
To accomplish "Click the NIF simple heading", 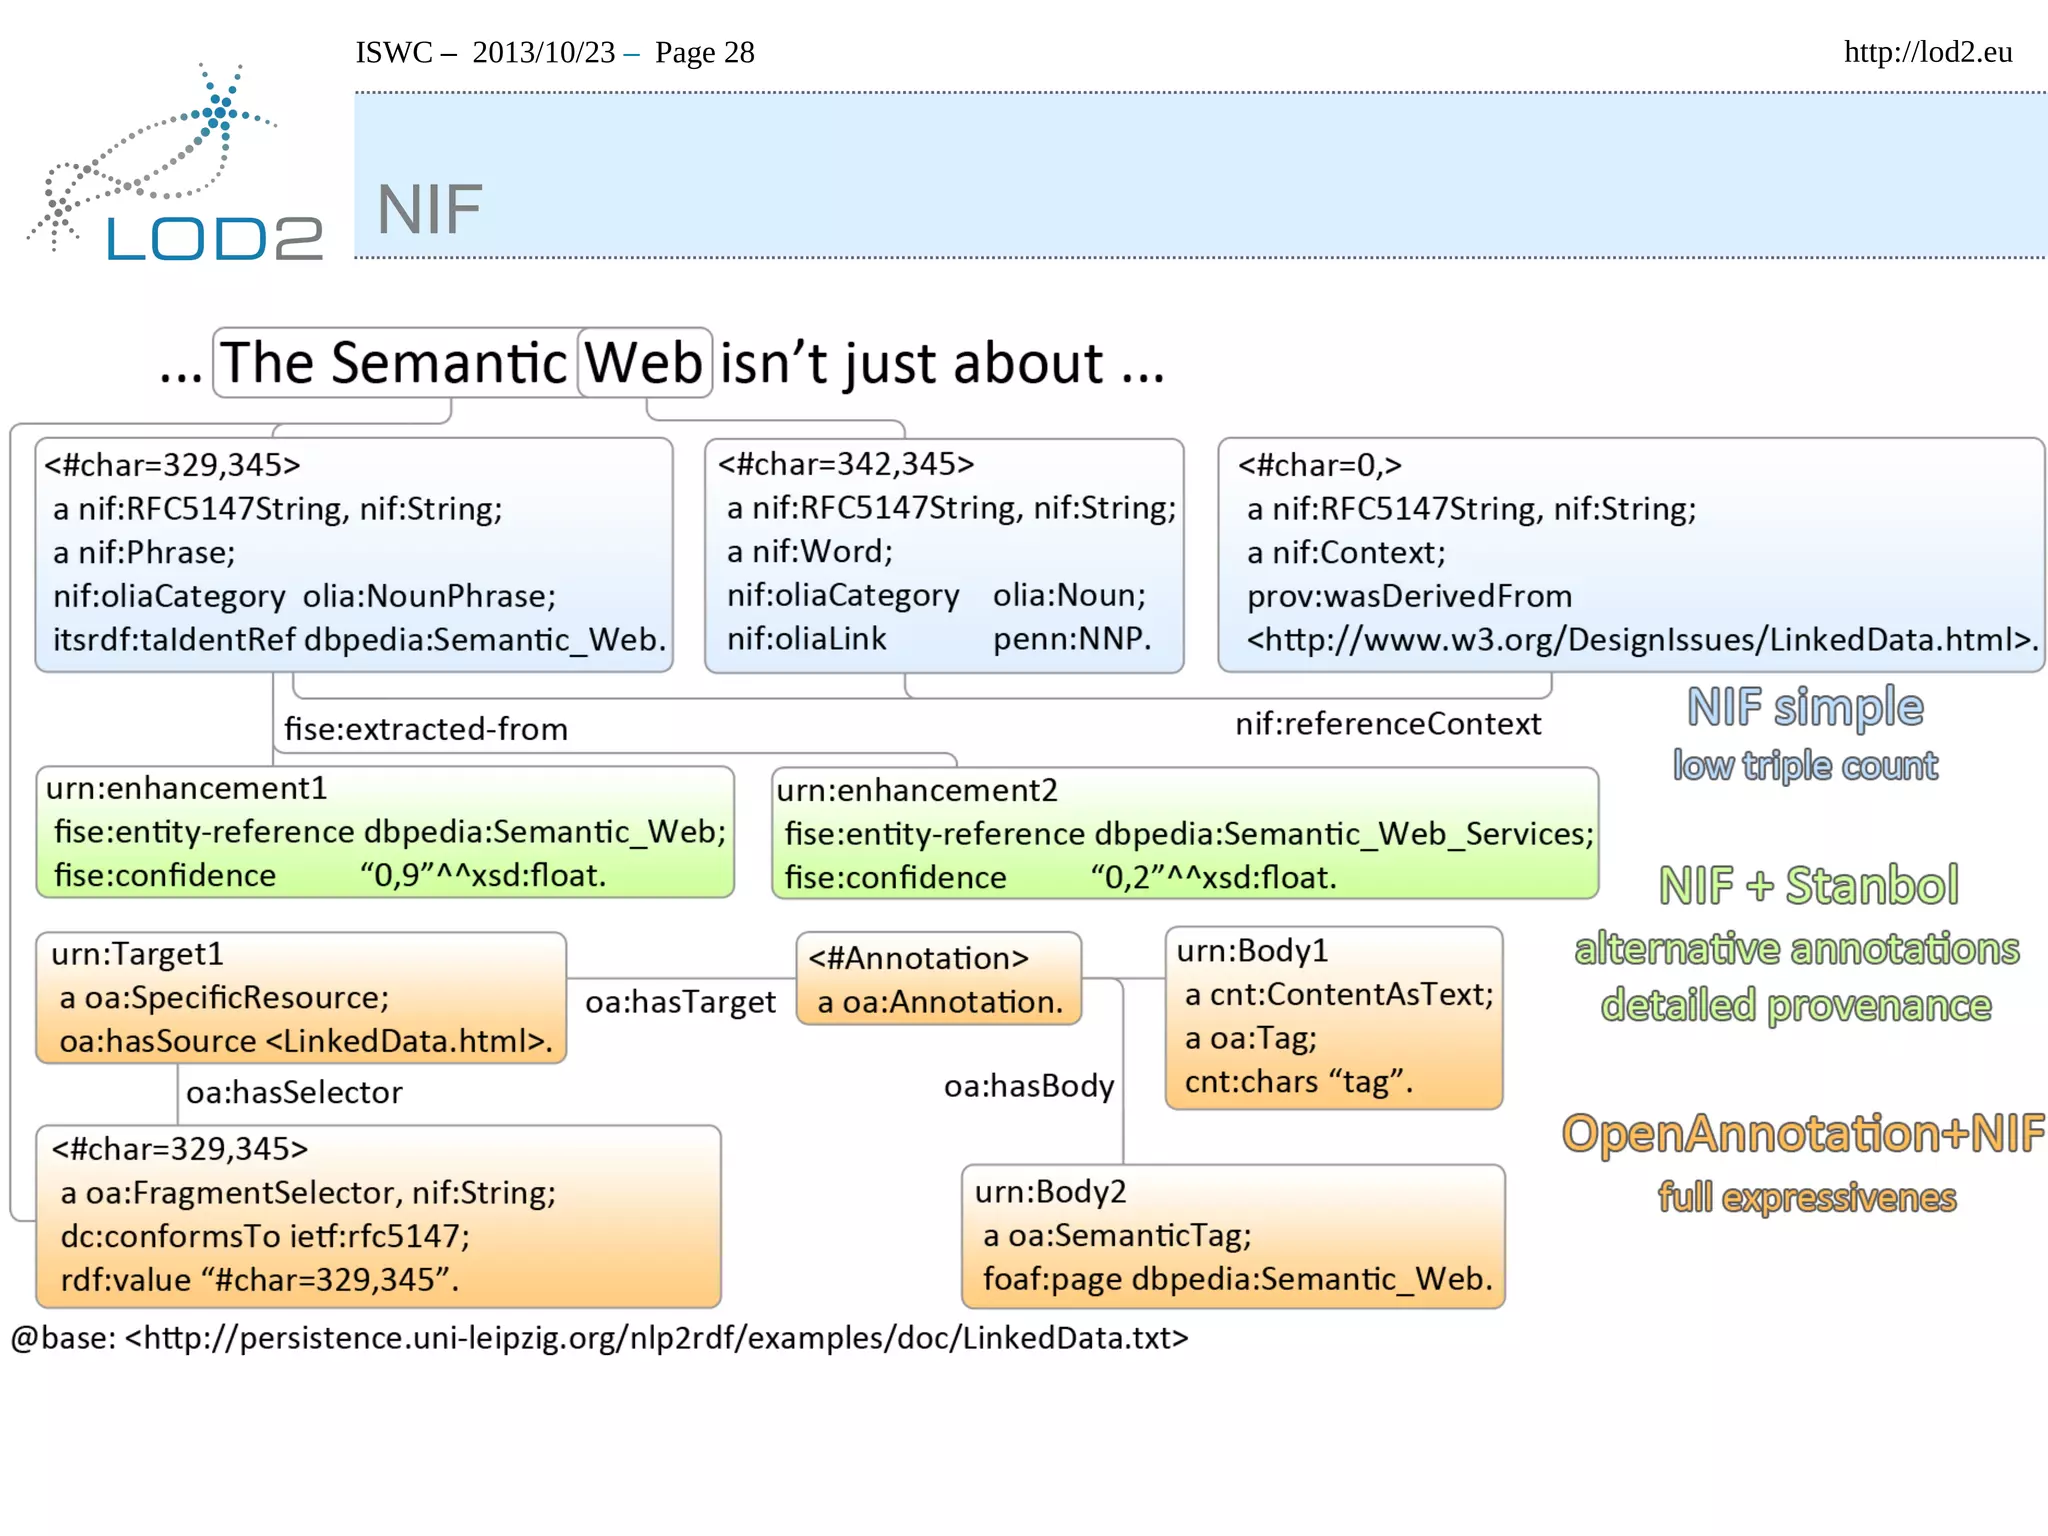I will click(1804, 708).
